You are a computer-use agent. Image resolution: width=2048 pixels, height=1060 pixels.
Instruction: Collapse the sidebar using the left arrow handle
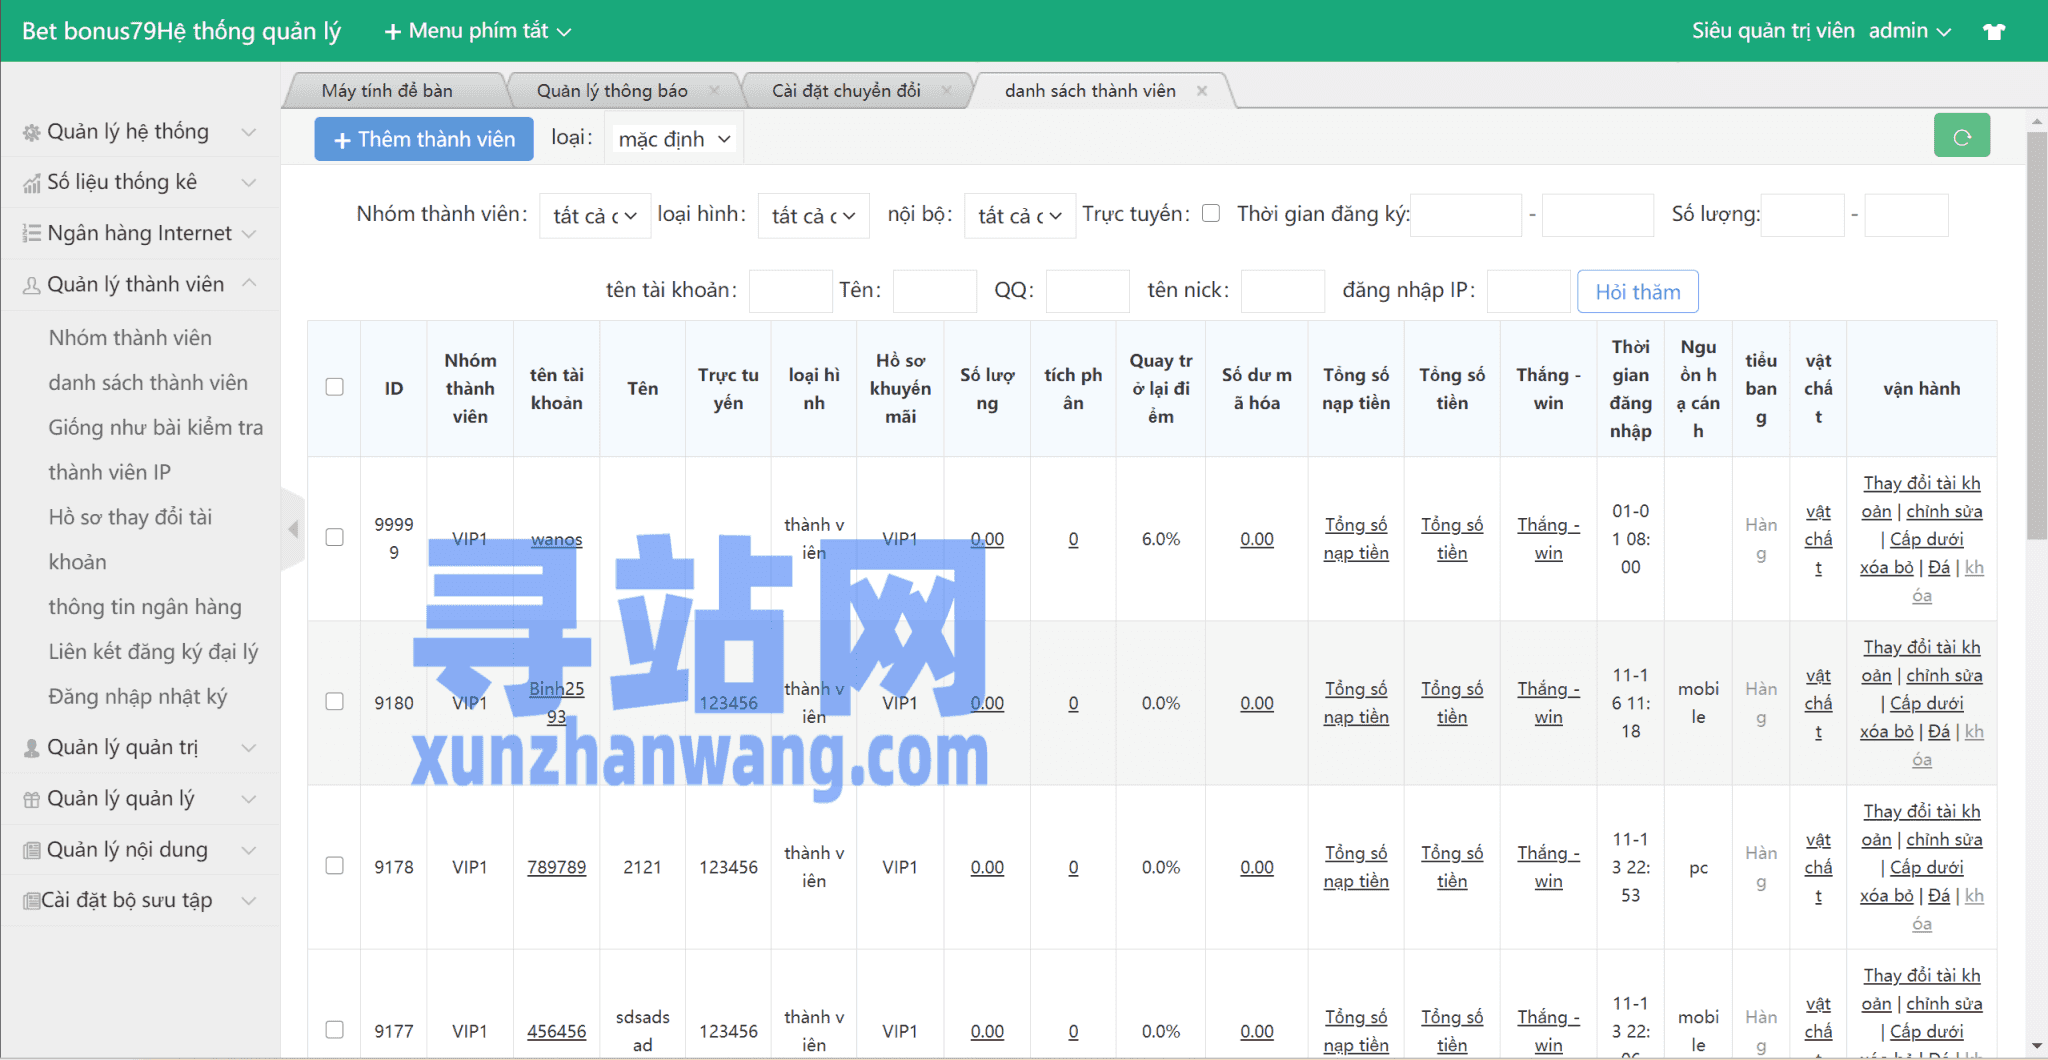293,529
